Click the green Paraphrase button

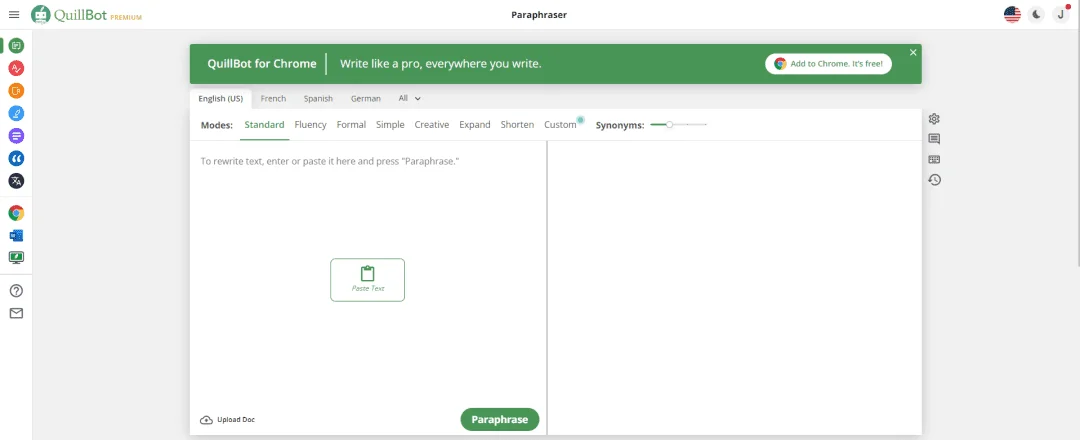(x=500, y=419)
